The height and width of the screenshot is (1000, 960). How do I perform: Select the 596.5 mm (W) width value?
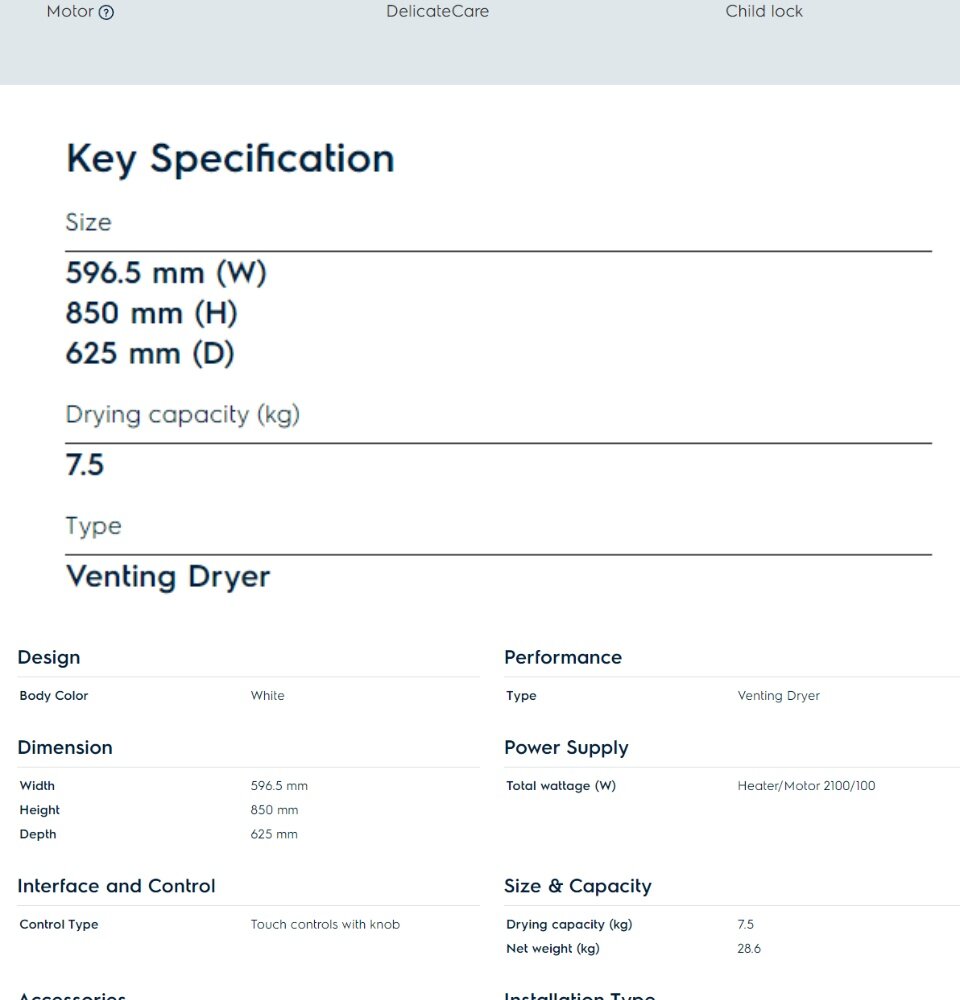point(166,273)
